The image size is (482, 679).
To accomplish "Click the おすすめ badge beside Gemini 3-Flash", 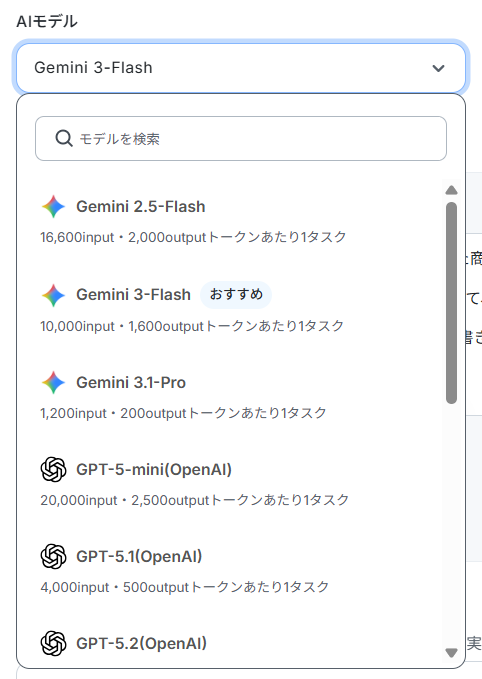I will [x=236, y=295].
